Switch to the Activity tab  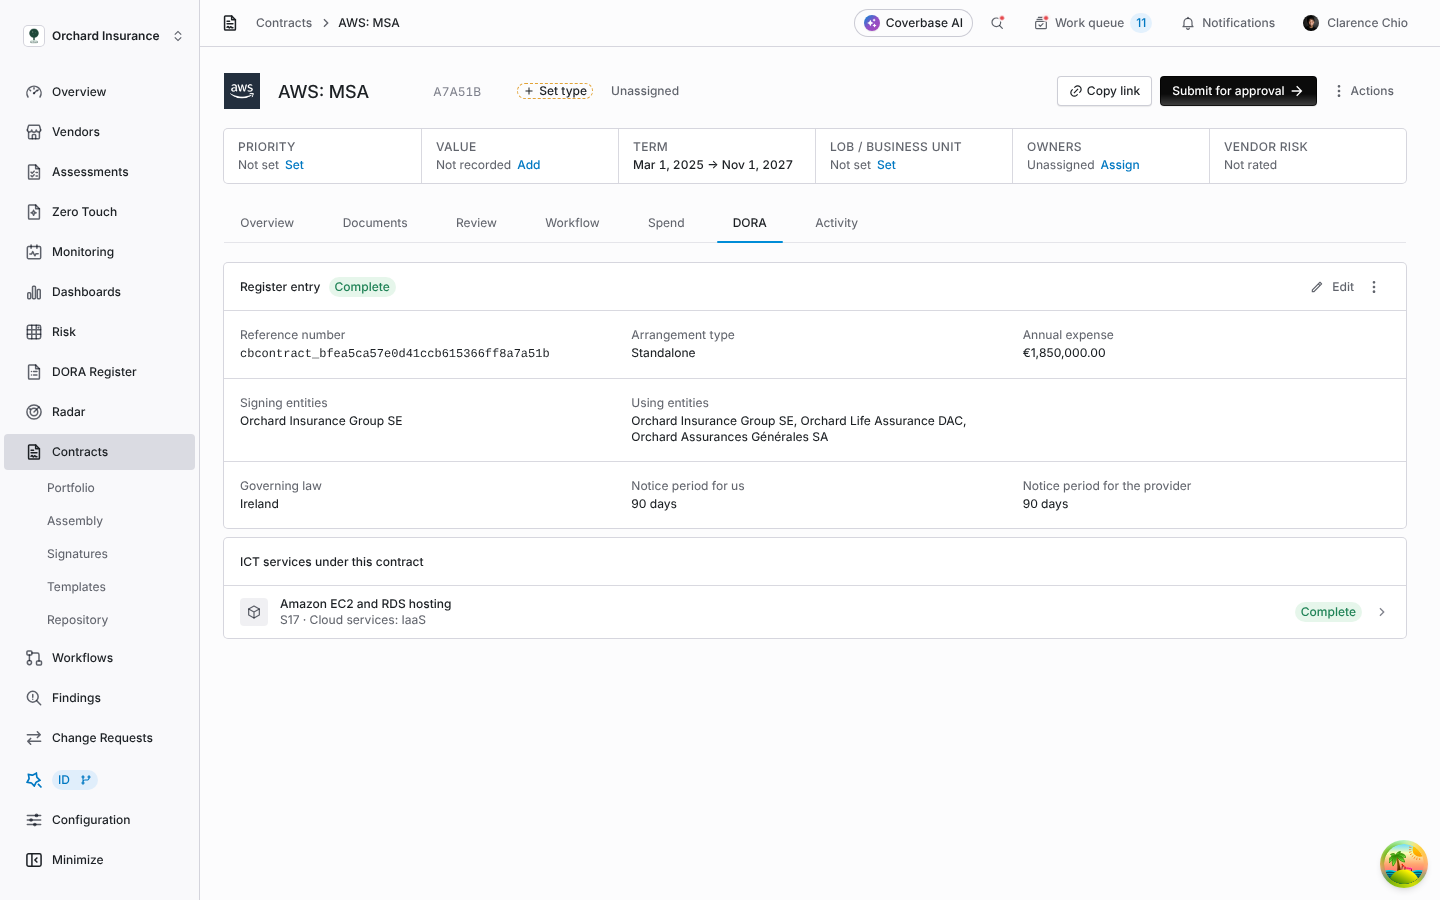point(836,223)
